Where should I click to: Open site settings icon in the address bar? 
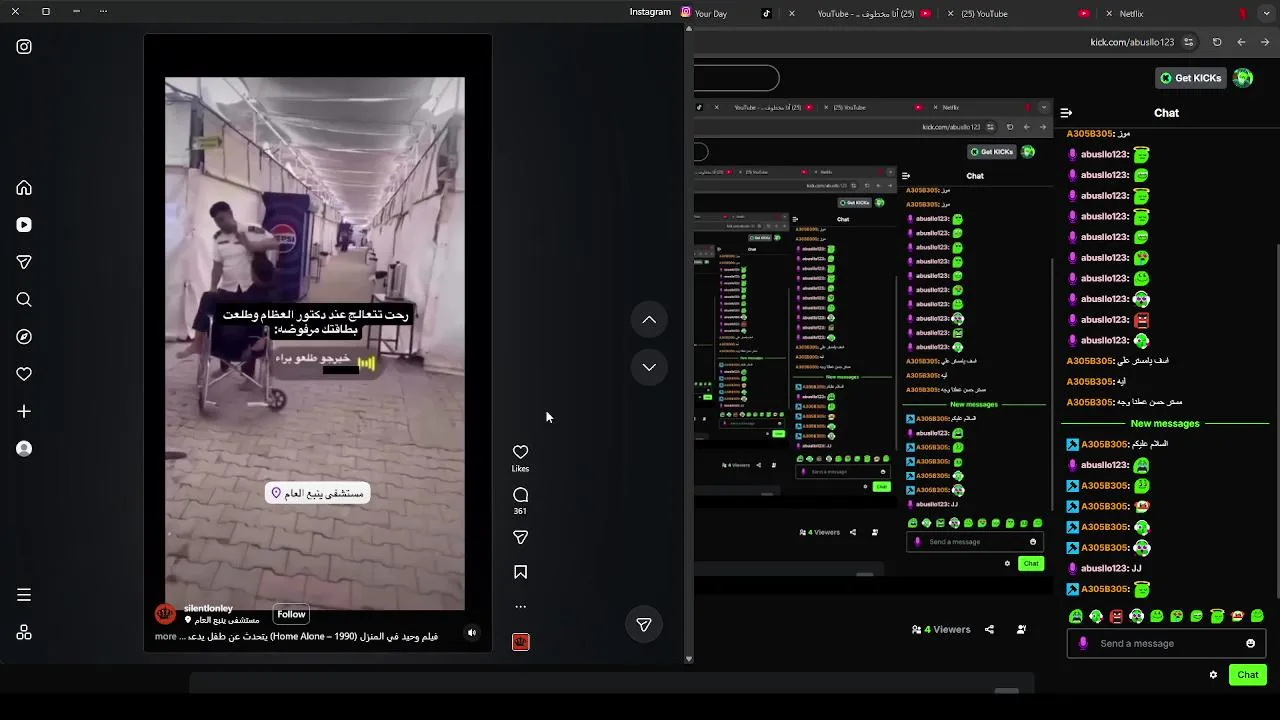click(1188, 42)
